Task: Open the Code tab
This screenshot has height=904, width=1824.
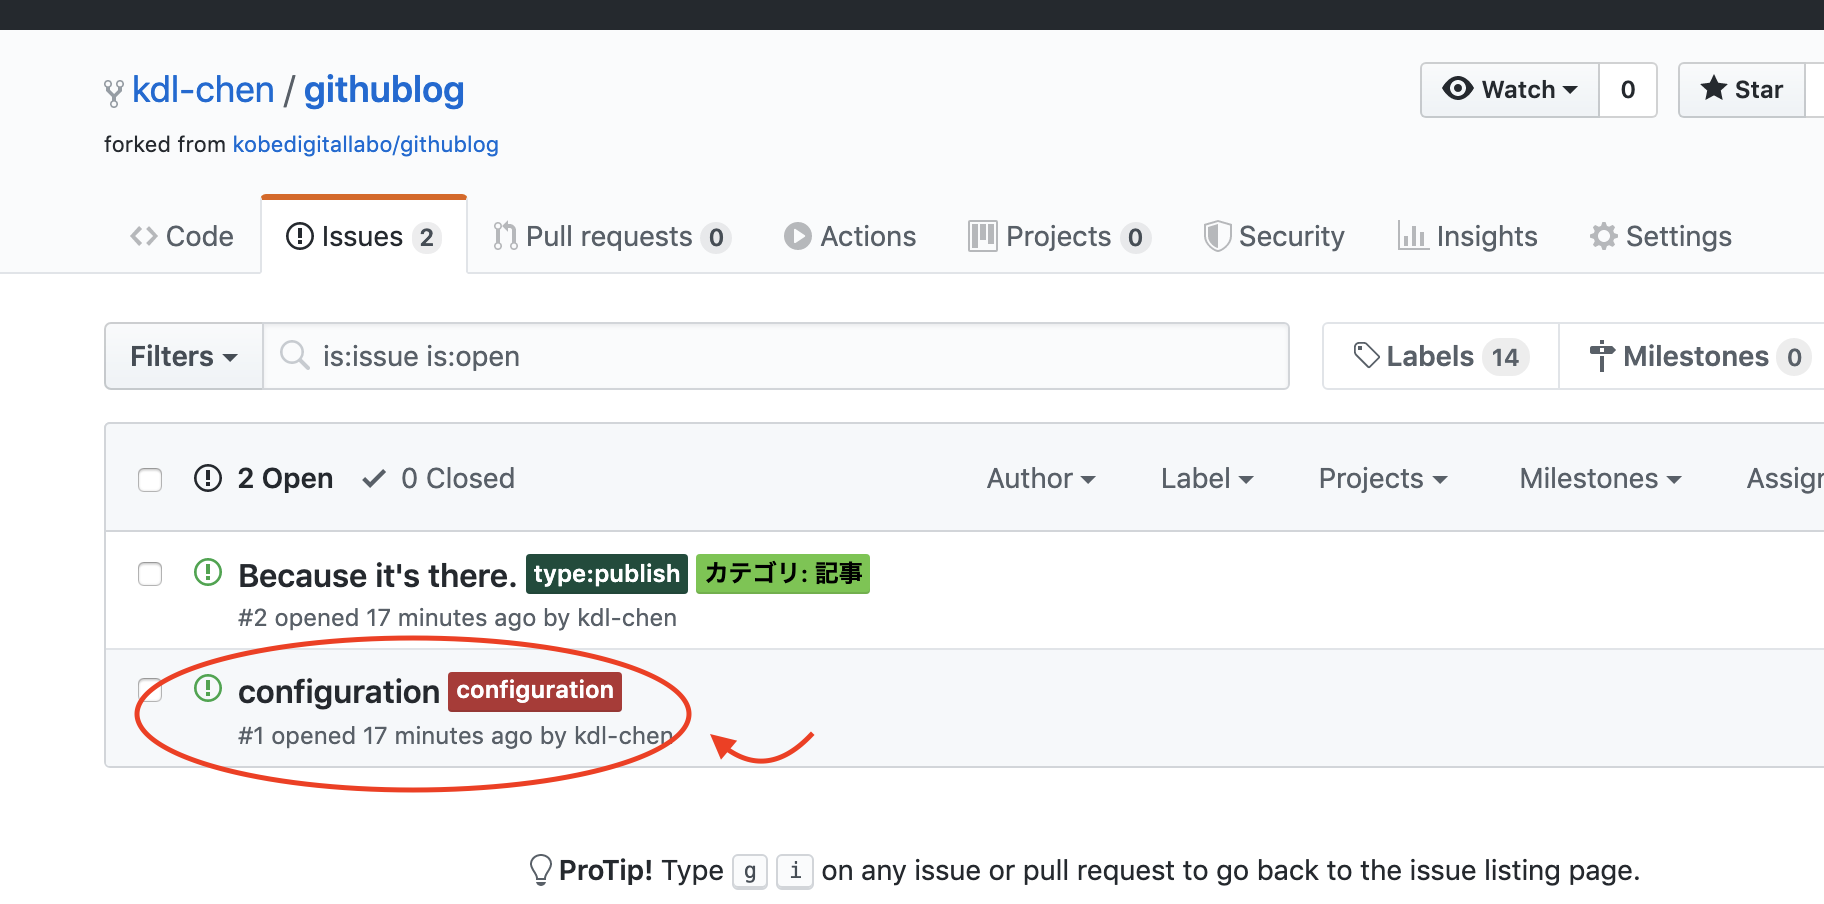Action: tap(182, 236)
